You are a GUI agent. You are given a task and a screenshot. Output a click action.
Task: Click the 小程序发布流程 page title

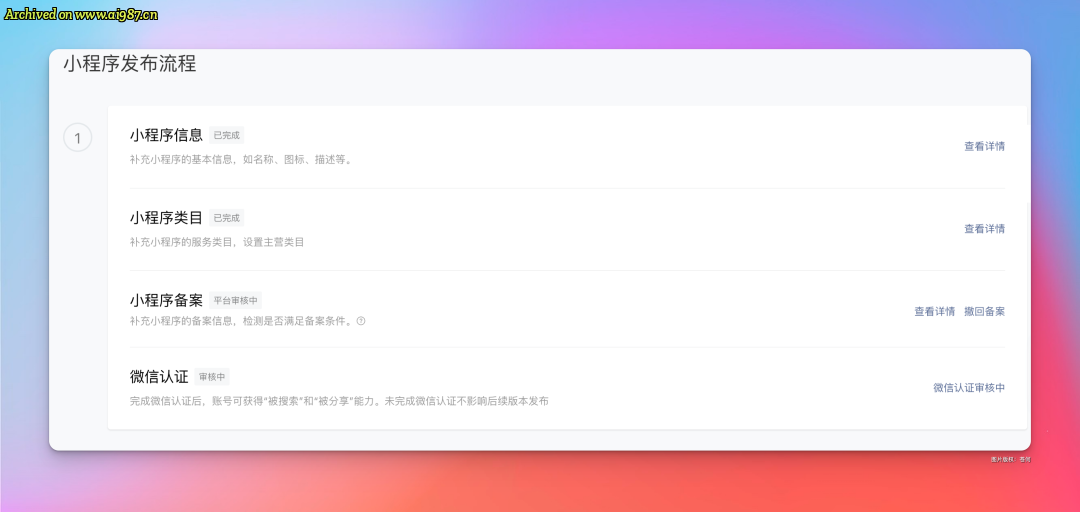(130, 64)
